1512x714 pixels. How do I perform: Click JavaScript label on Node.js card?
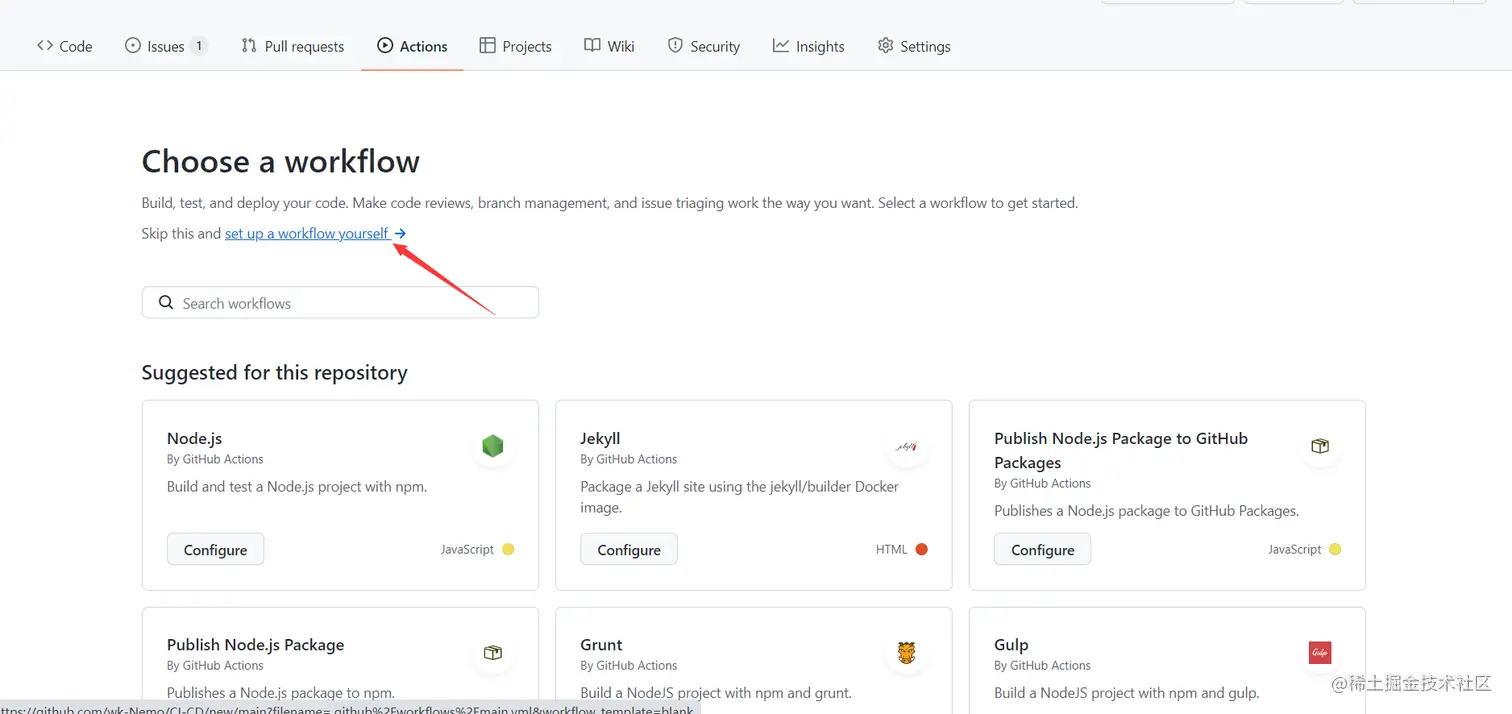[467, 549]
